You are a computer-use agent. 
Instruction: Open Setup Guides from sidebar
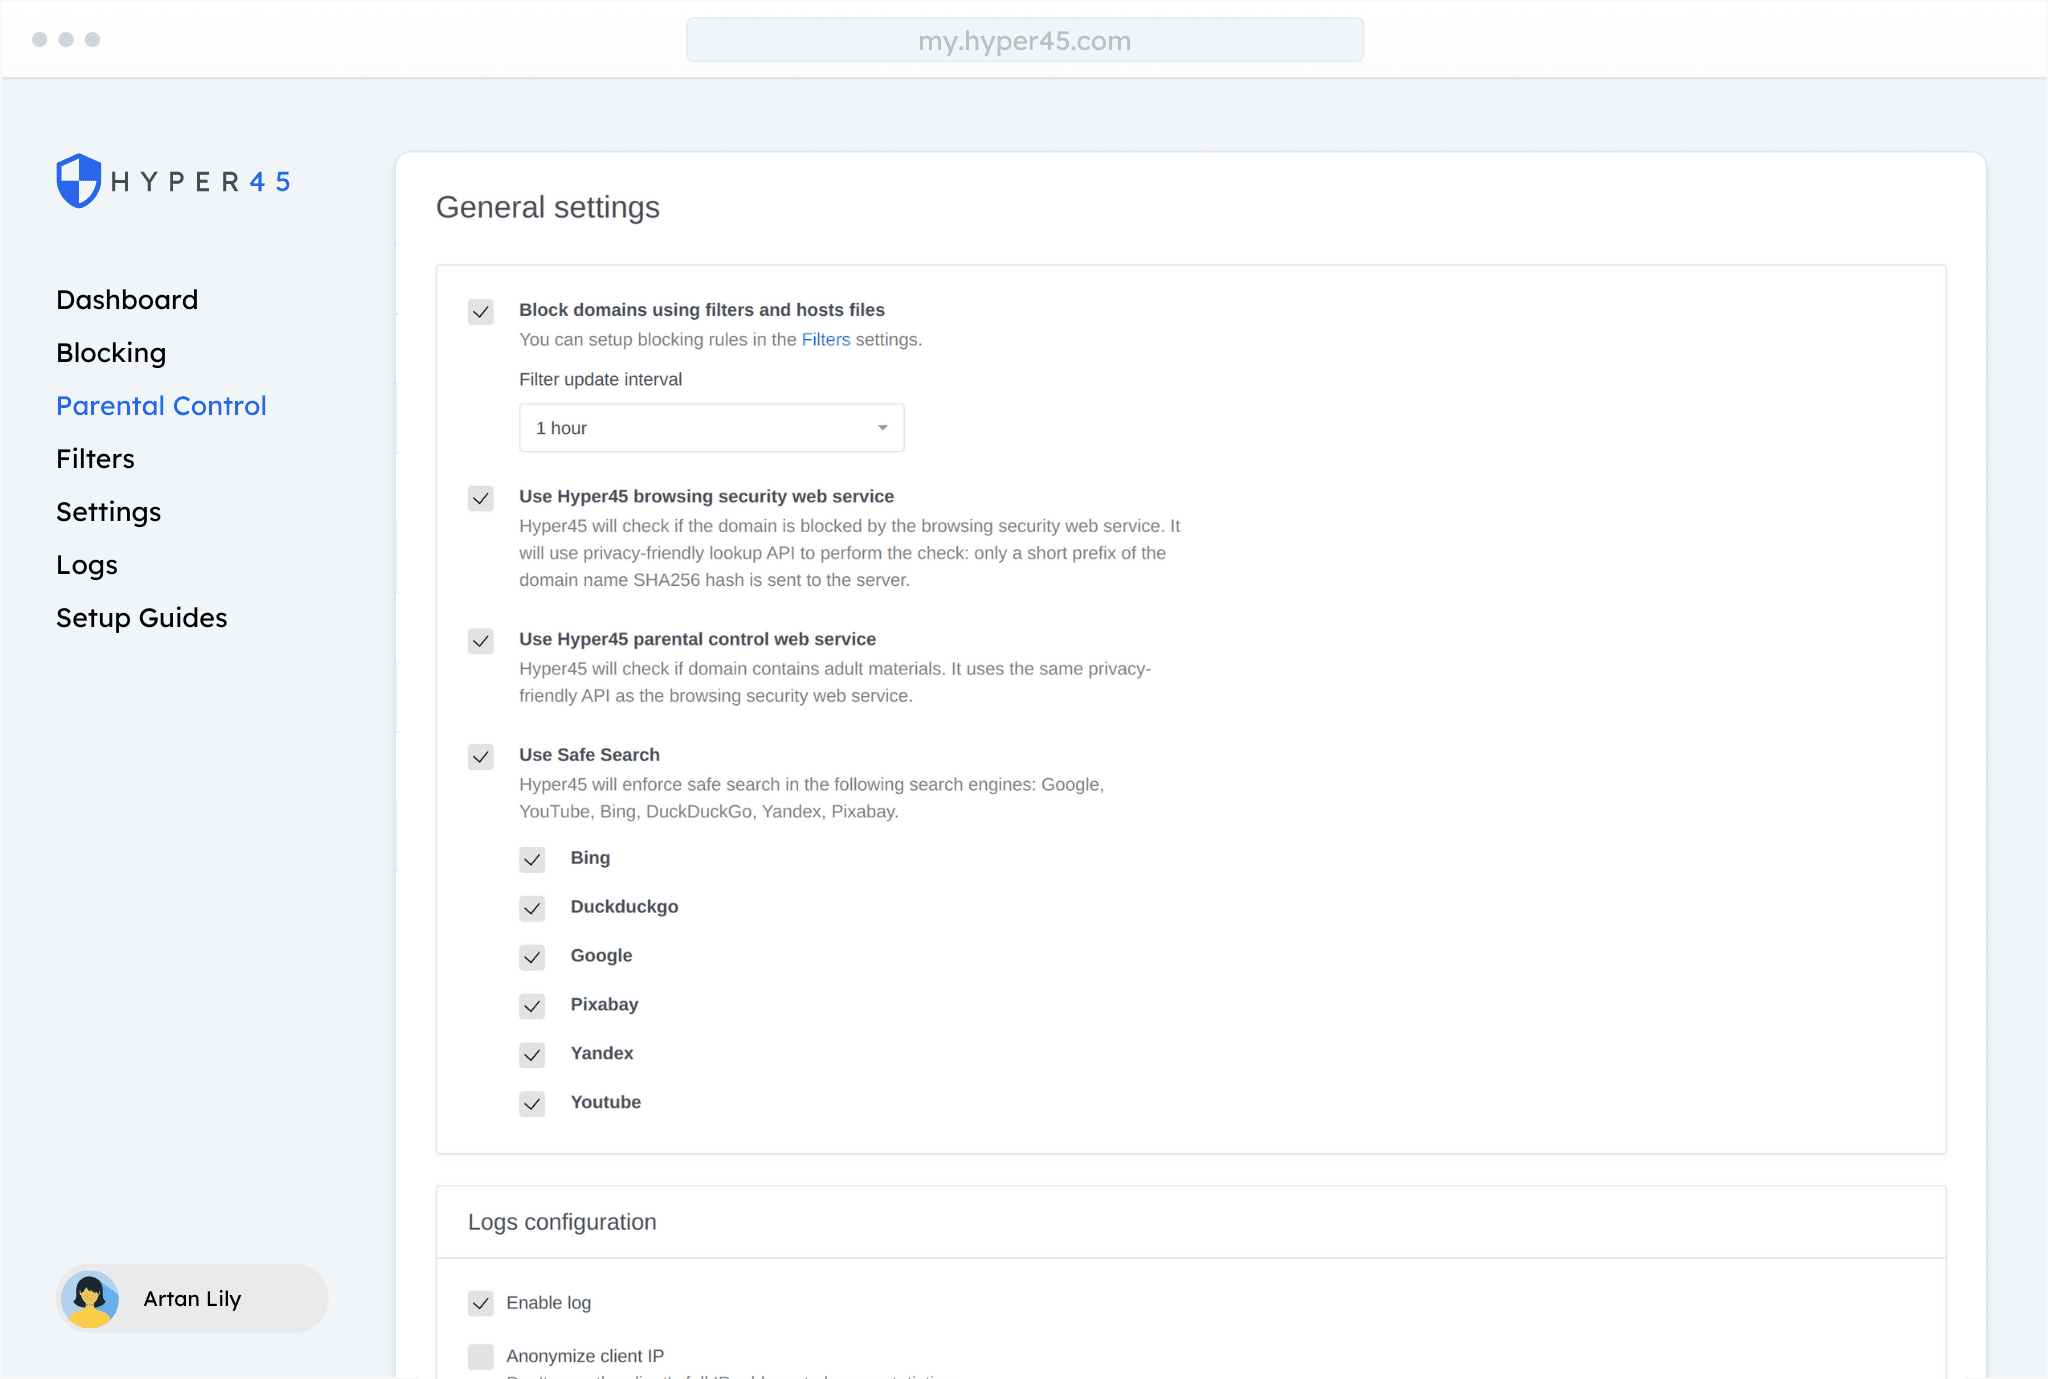[142, 618]
